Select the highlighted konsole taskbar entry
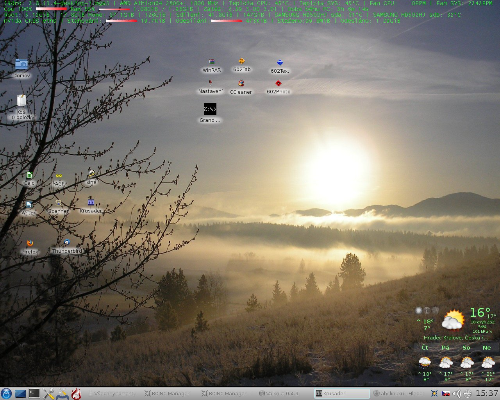 (342, 394)
